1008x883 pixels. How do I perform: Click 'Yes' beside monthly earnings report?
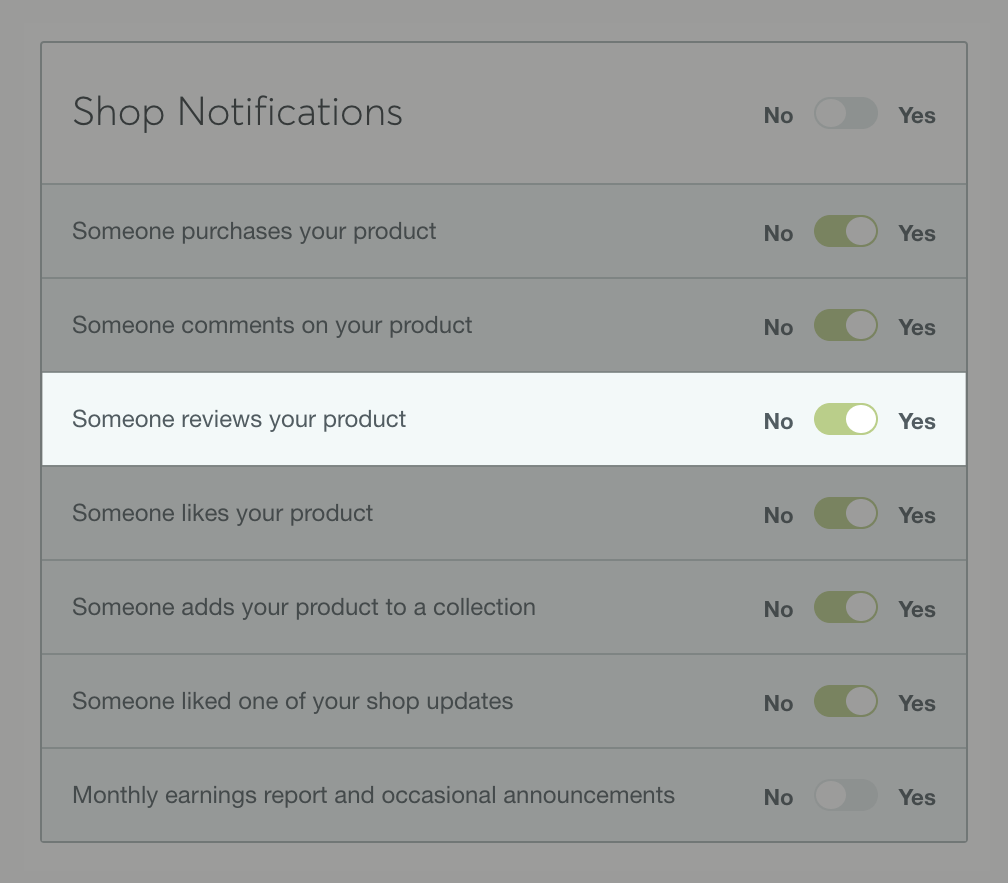[916, 797]
